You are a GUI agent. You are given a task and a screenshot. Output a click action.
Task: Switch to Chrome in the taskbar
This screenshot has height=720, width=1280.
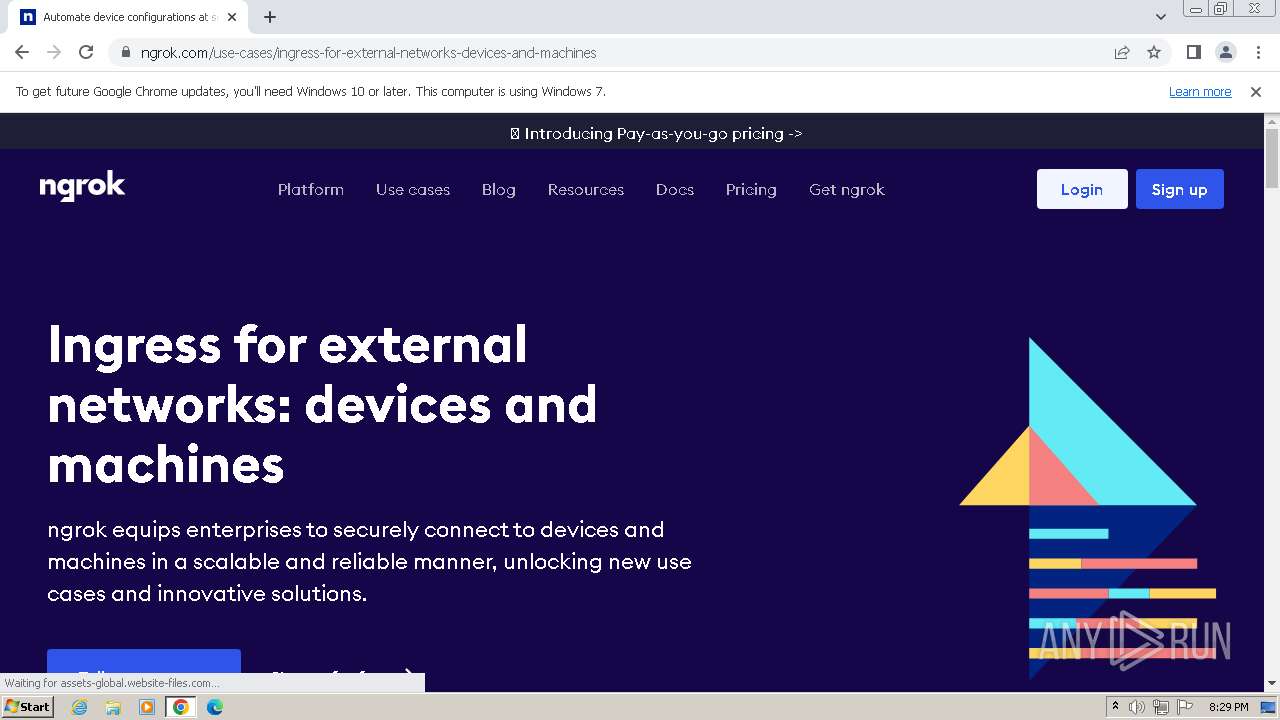tap(181, 707)
